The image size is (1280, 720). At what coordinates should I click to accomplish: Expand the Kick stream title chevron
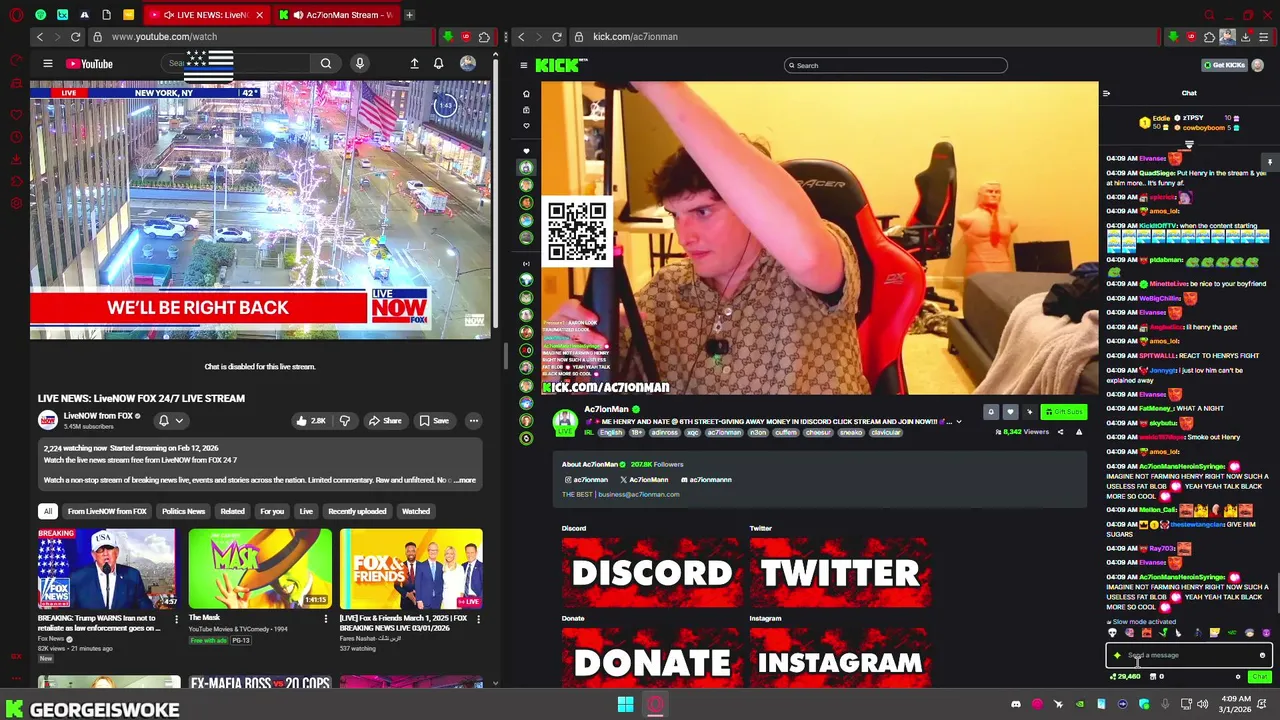tap(959, 422)
